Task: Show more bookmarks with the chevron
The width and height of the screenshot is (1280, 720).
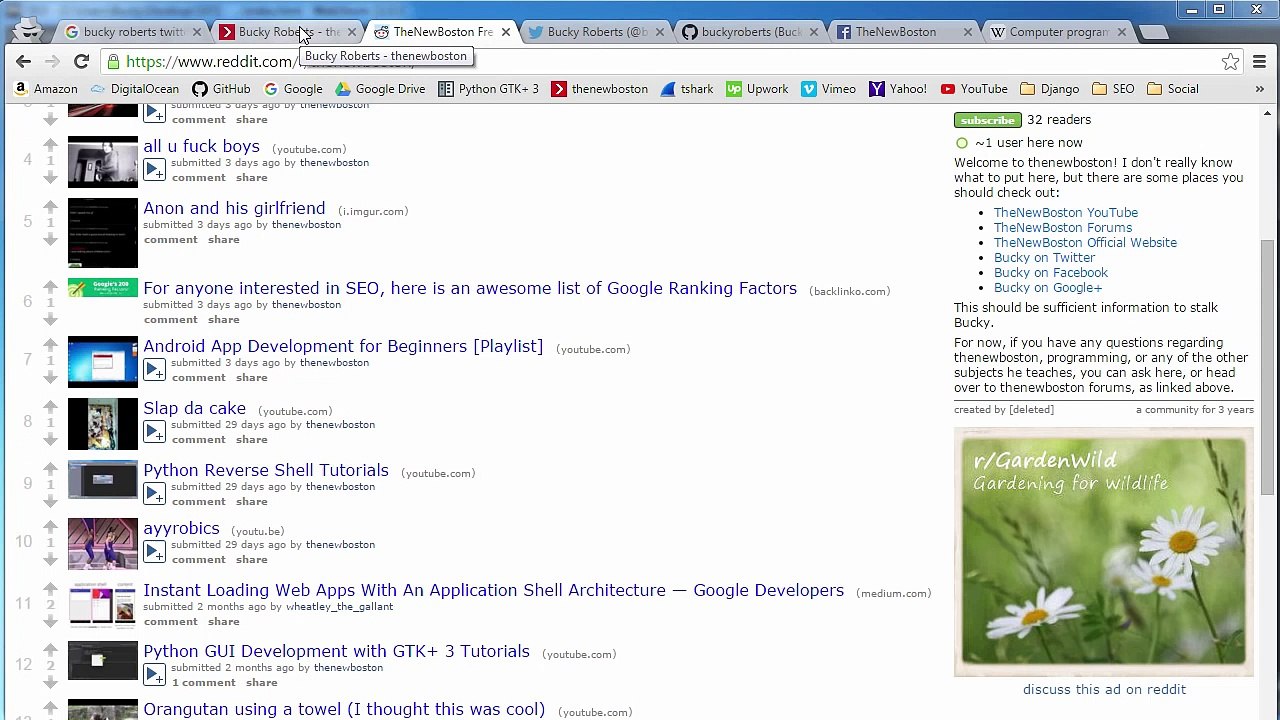Action: (x=1259, y=89)
